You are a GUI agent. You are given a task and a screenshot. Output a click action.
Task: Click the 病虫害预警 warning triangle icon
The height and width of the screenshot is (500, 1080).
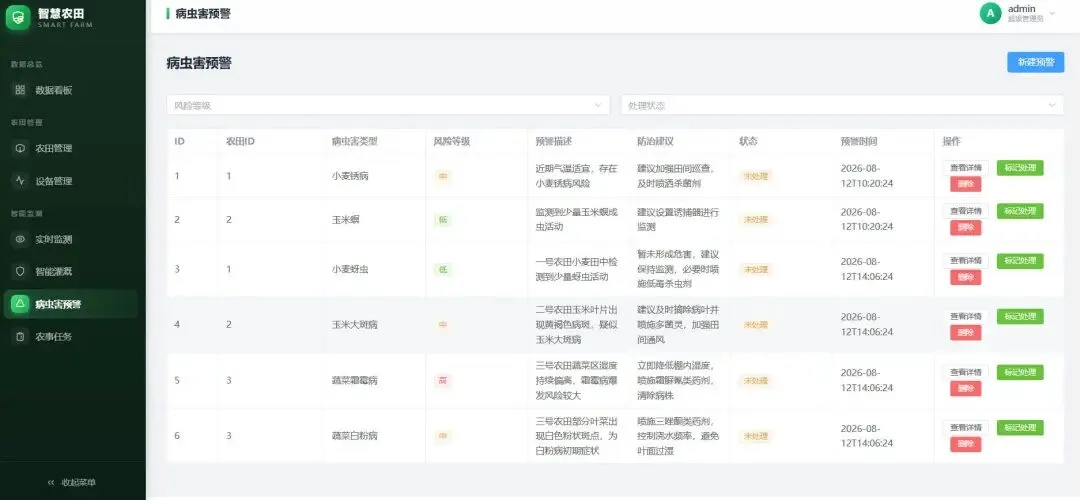(20, 304)
